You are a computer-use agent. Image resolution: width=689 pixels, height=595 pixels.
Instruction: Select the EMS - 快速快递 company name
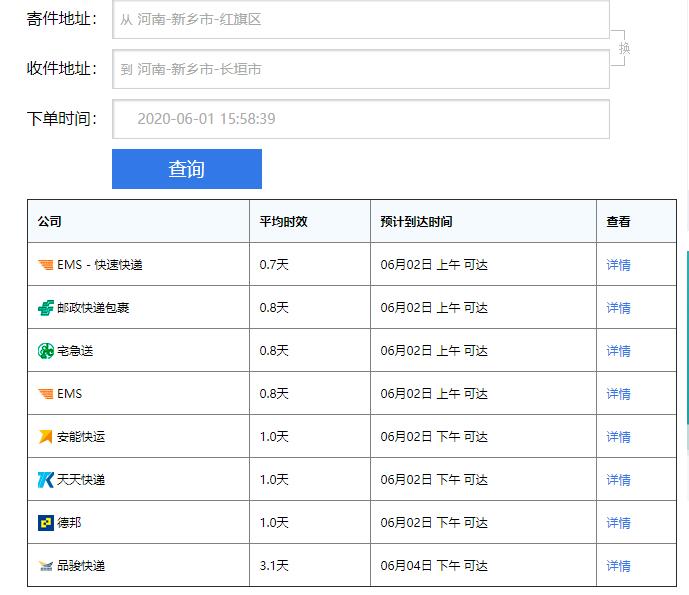pos(100,265)
